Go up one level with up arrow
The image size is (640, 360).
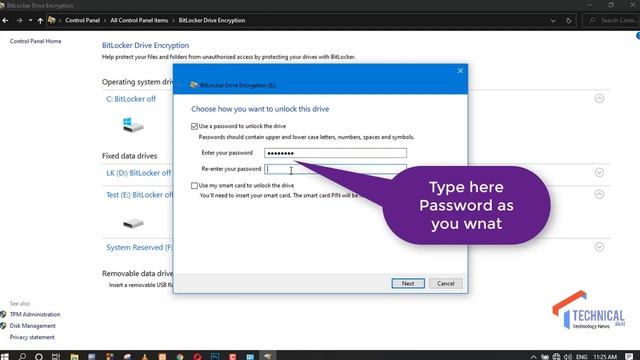pyautogui.click(x=40, y=20)
